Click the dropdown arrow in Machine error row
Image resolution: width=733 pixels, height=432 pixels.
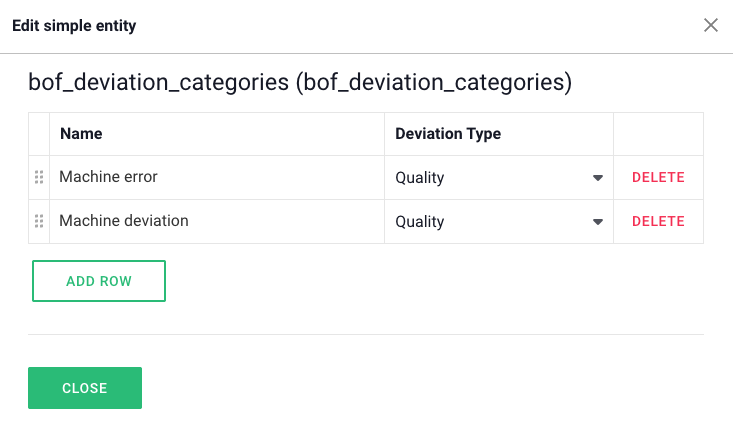tap(598, 178)
